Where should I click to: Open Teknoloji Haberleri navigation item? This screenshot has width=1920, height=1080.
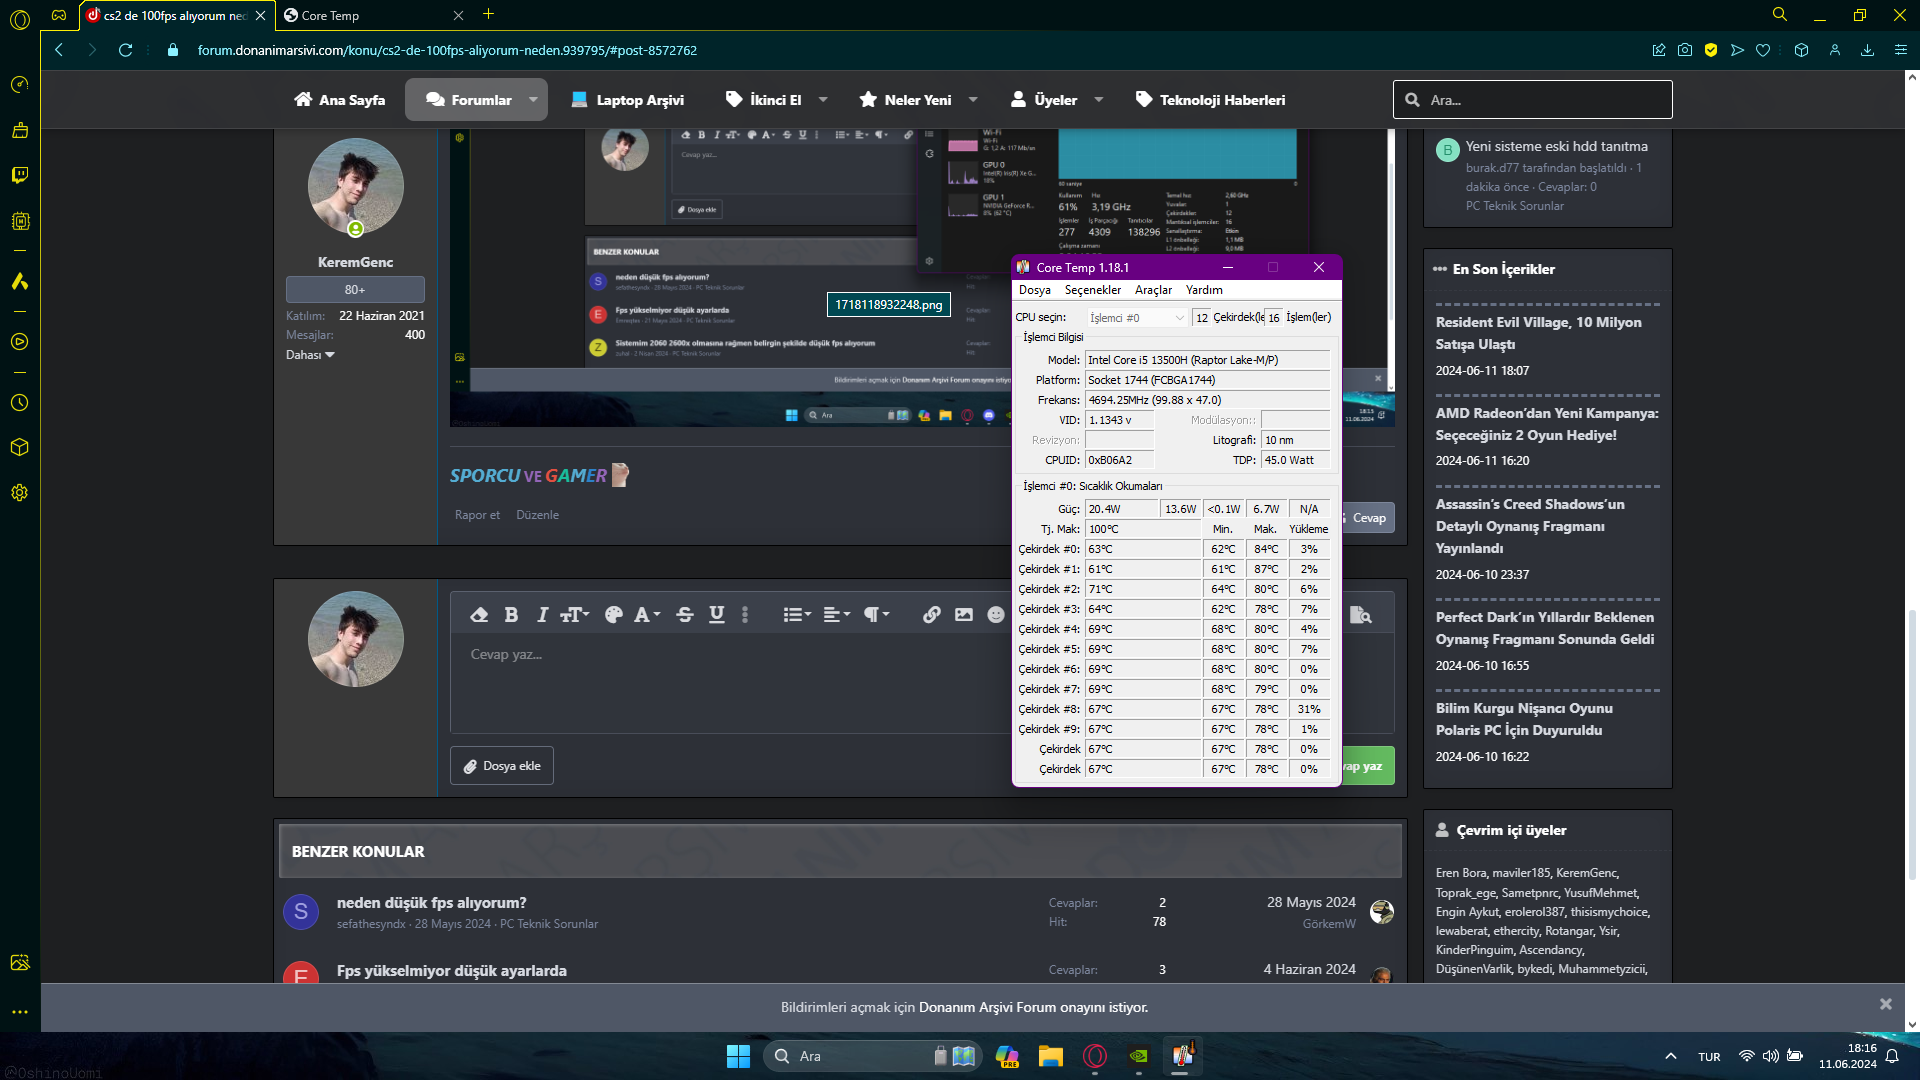coord(1211,100)
